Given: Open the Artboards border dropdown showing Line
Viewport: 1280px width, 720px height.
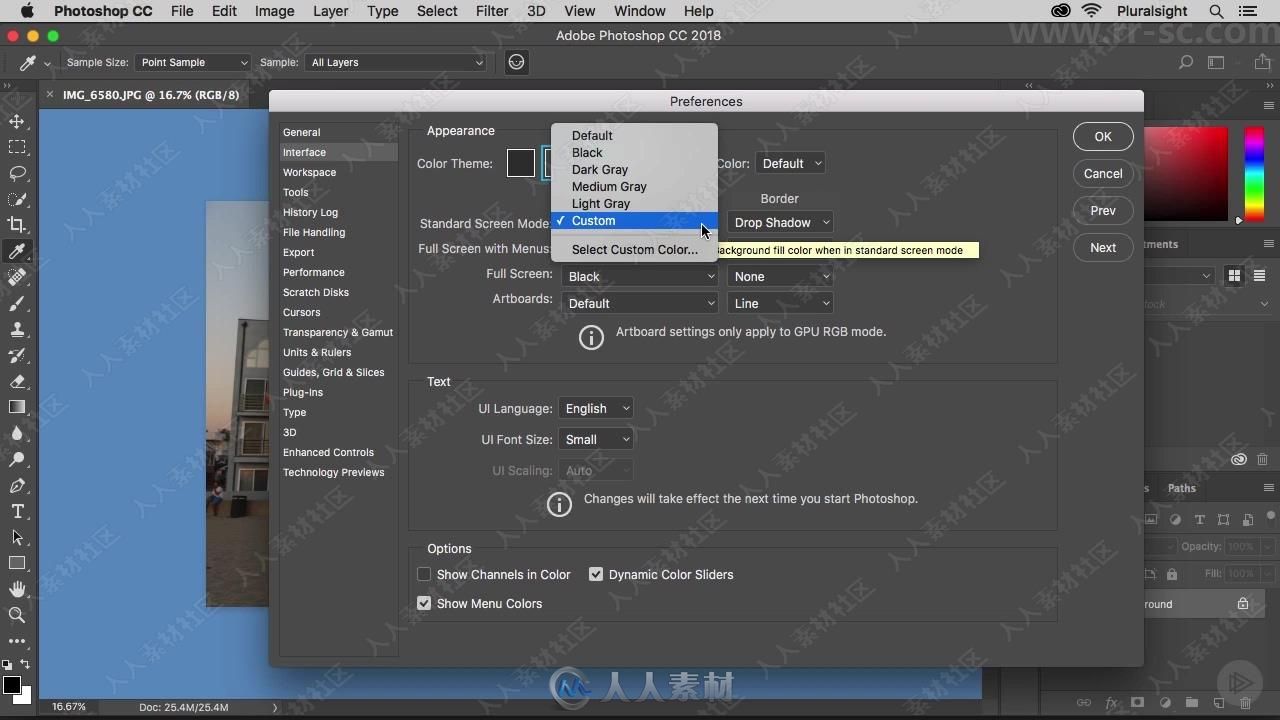Looking at the screenshot, I should tap(780, 303).
